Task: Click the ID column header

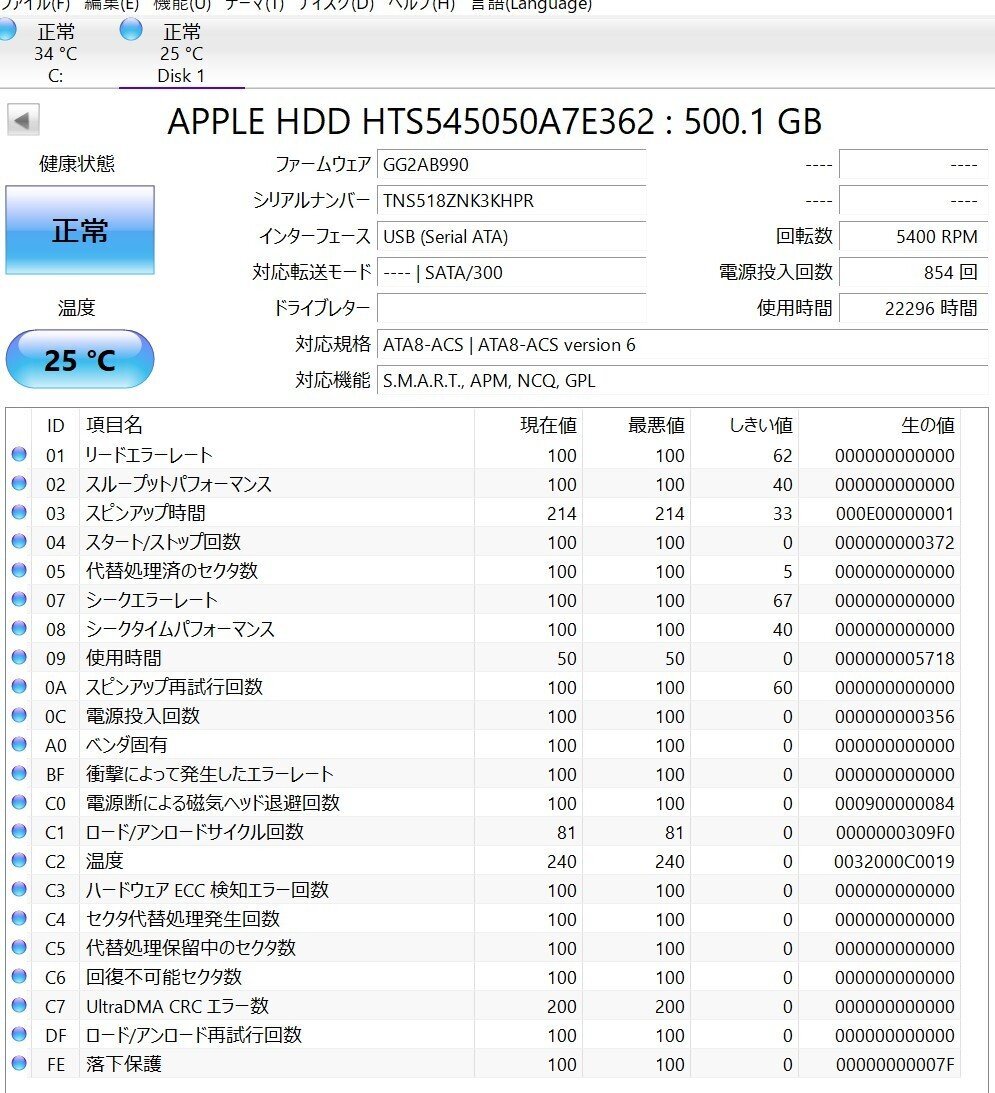Action: [55, 425]
